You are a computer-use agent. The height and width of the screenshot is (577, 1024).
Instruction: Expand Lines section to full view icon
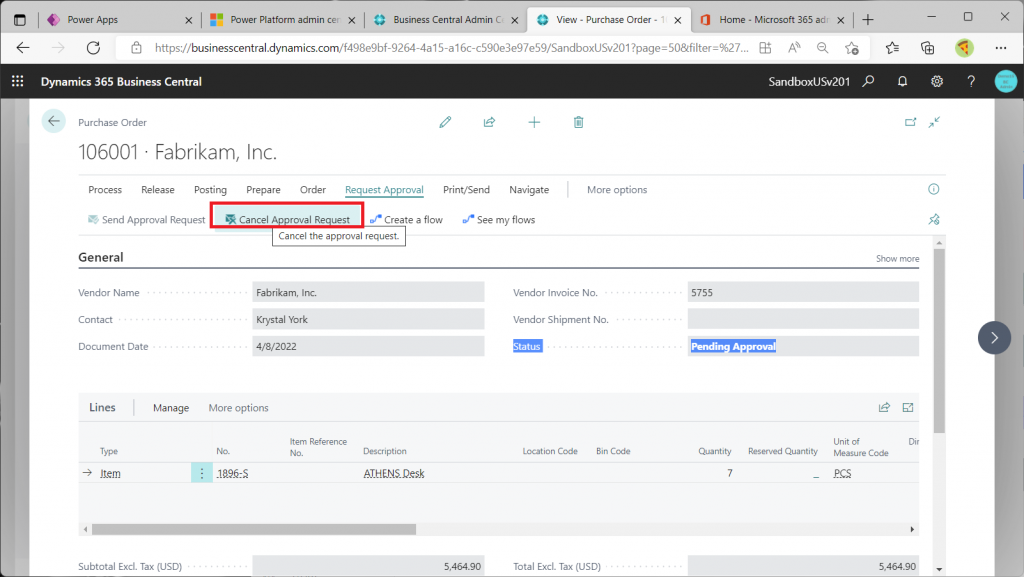pyautogui.click(x=908, y=407)
